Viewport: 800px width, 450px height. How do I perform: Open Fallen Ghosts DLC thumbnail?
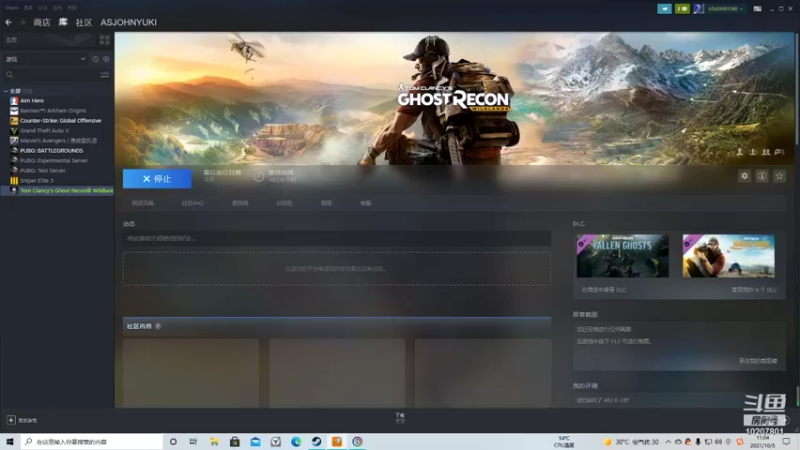[622, 256]
